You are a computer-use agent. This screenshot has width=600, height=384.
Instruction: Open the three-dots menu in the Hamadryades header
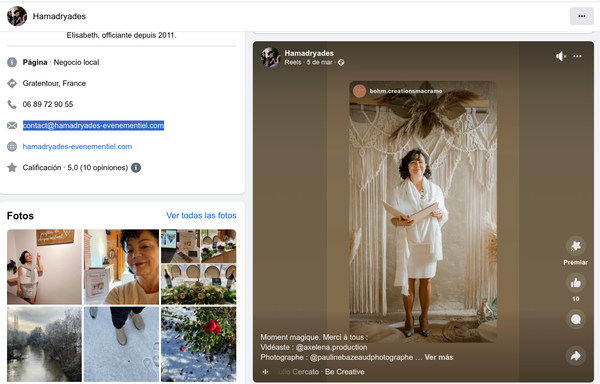(582, 16)
